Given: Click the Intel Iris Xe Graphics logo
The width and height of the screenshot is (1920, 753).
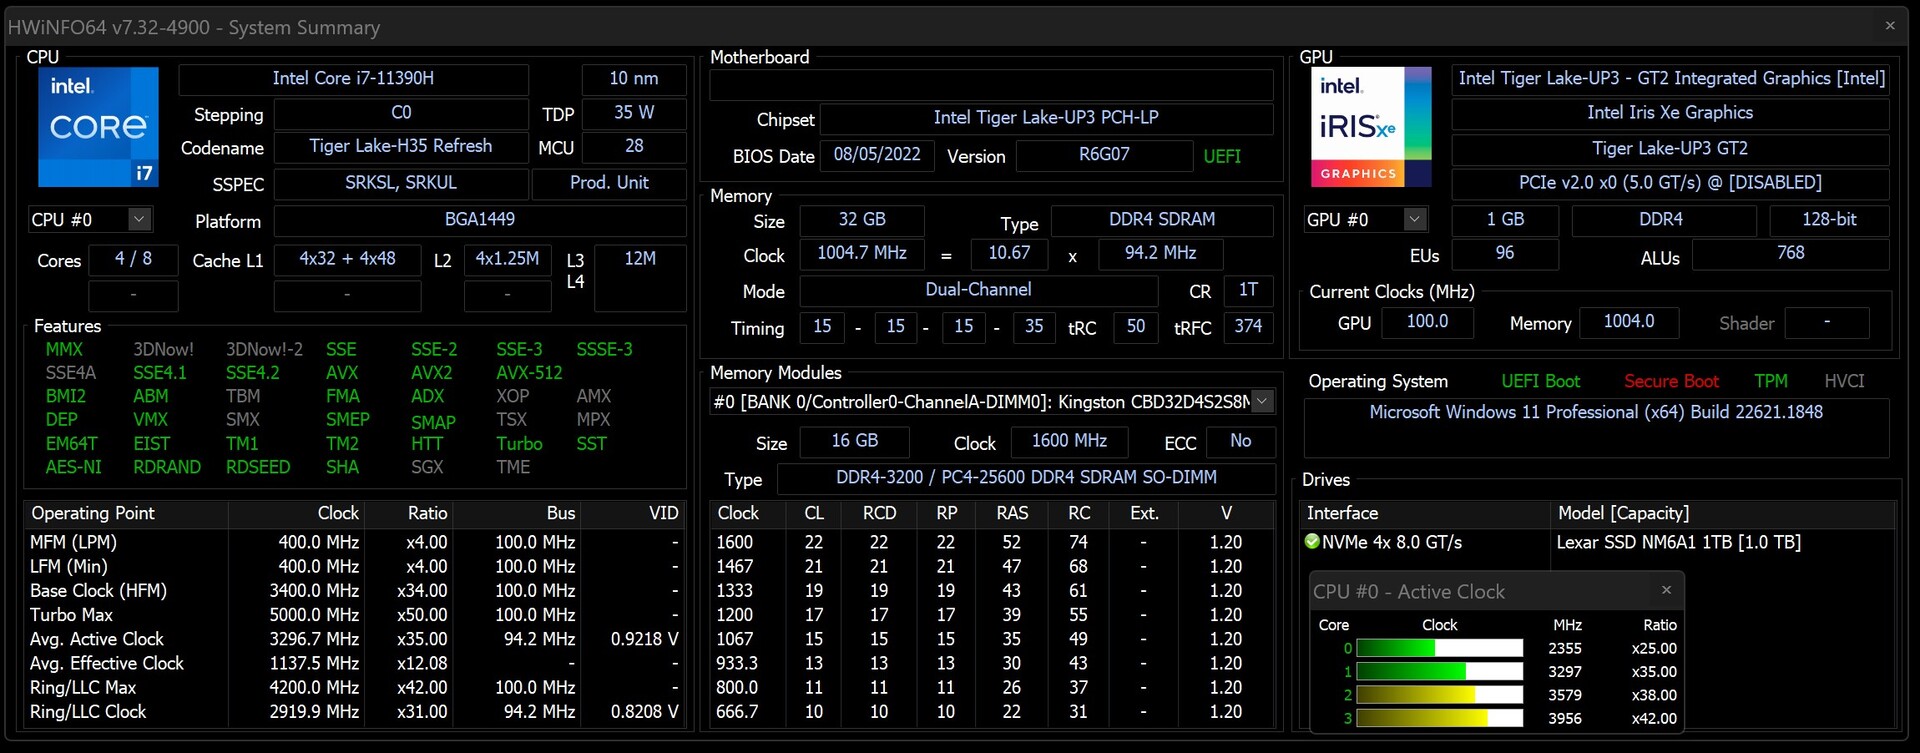Looking at the screenshot, I should [x=1371, y=127].
